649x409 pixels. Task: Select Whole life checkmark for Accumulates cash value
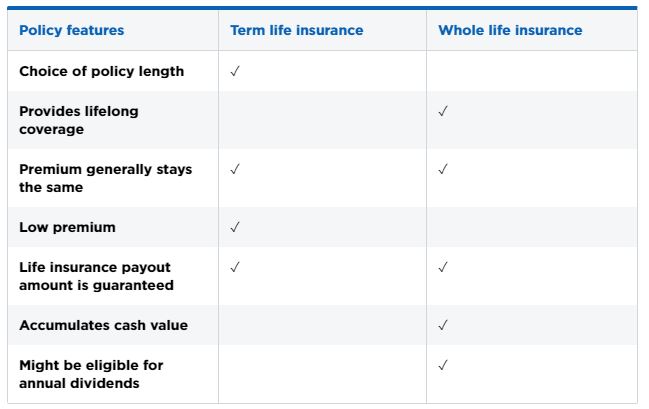pyautogui.click(x=443, y=325)
